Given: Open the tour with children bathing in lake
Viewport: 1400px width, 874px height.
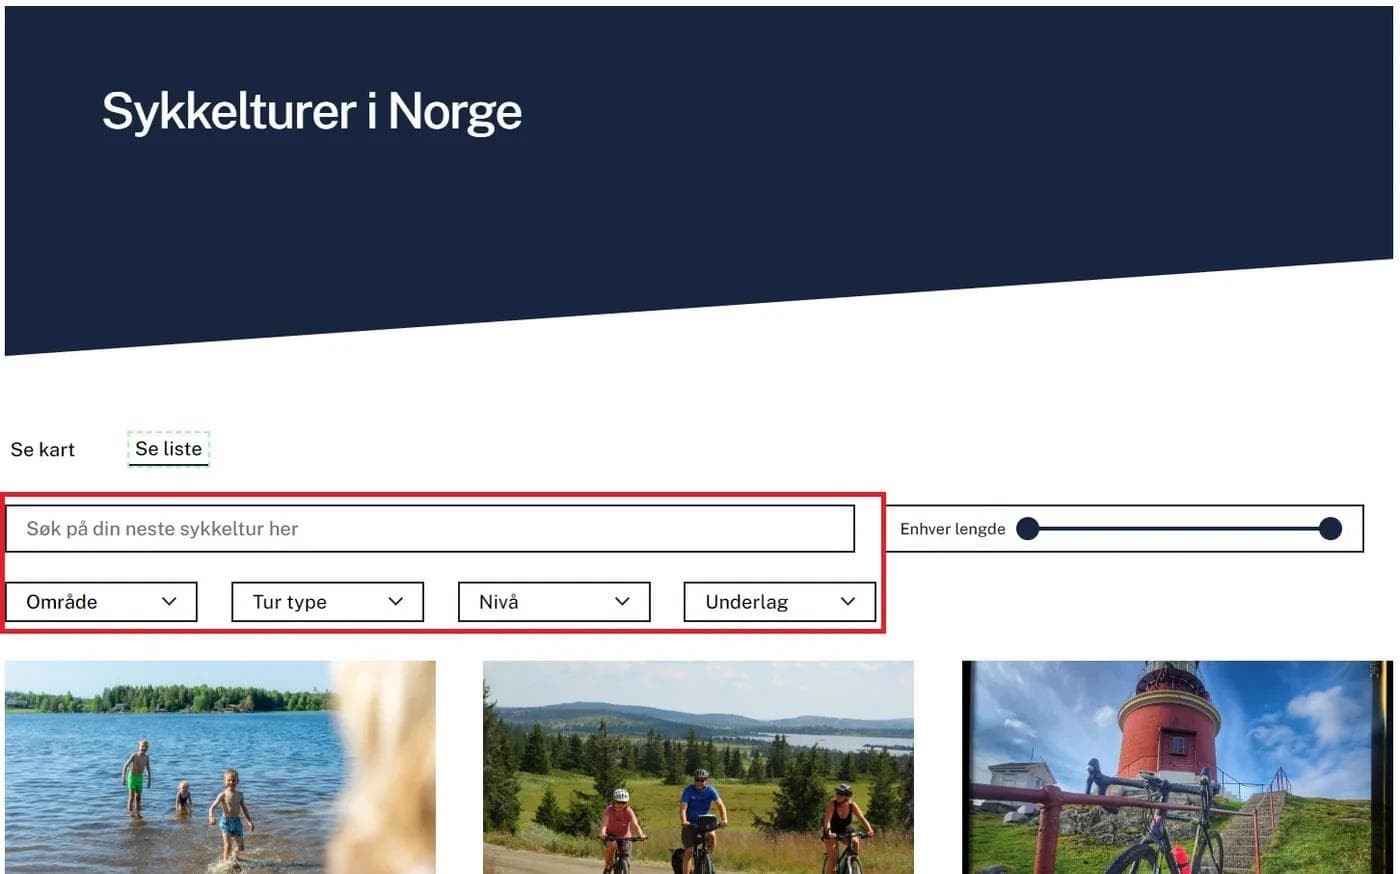Looking at the screenshot, I should point(220,767).
